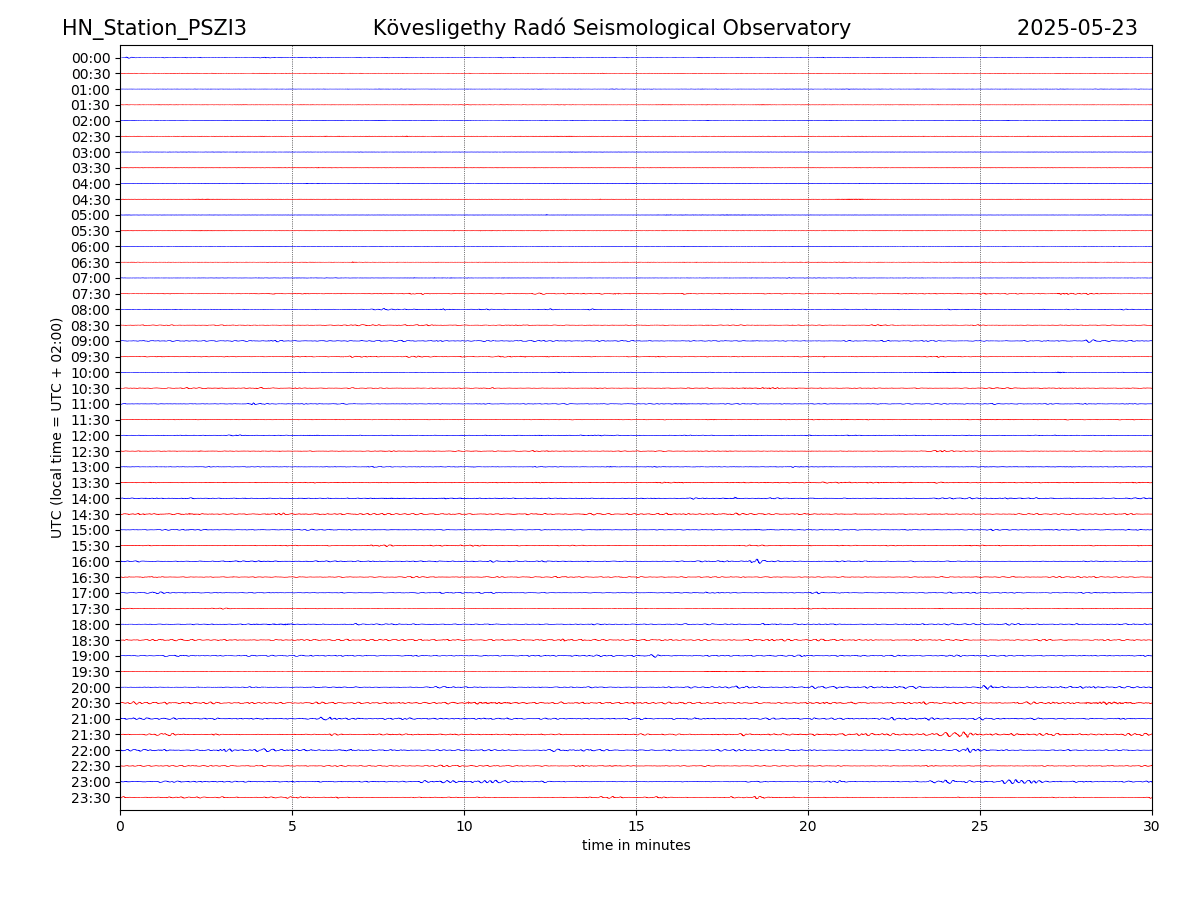Click the 'time in minutes' axis title
Image resolution: width=1200 pixels, height=900 pixels.
click(636, 846)
